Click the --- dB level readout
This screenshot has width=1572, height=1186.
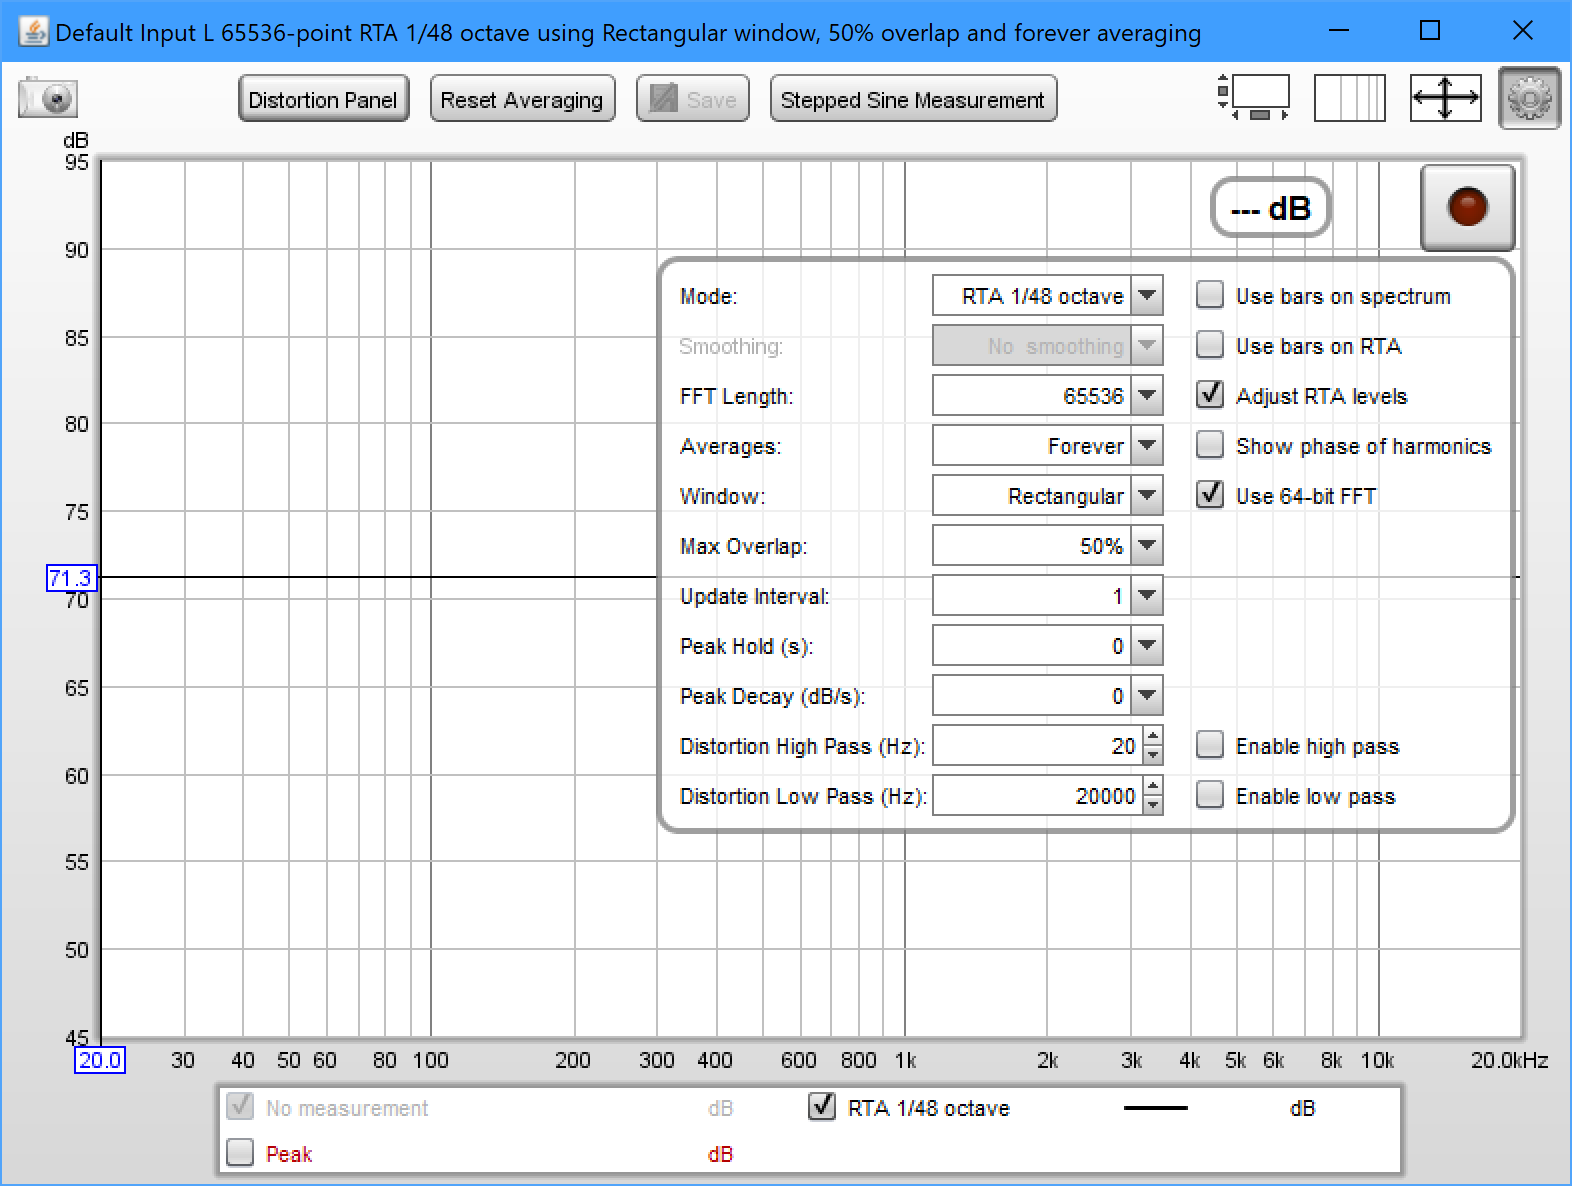click(1270, 208)
